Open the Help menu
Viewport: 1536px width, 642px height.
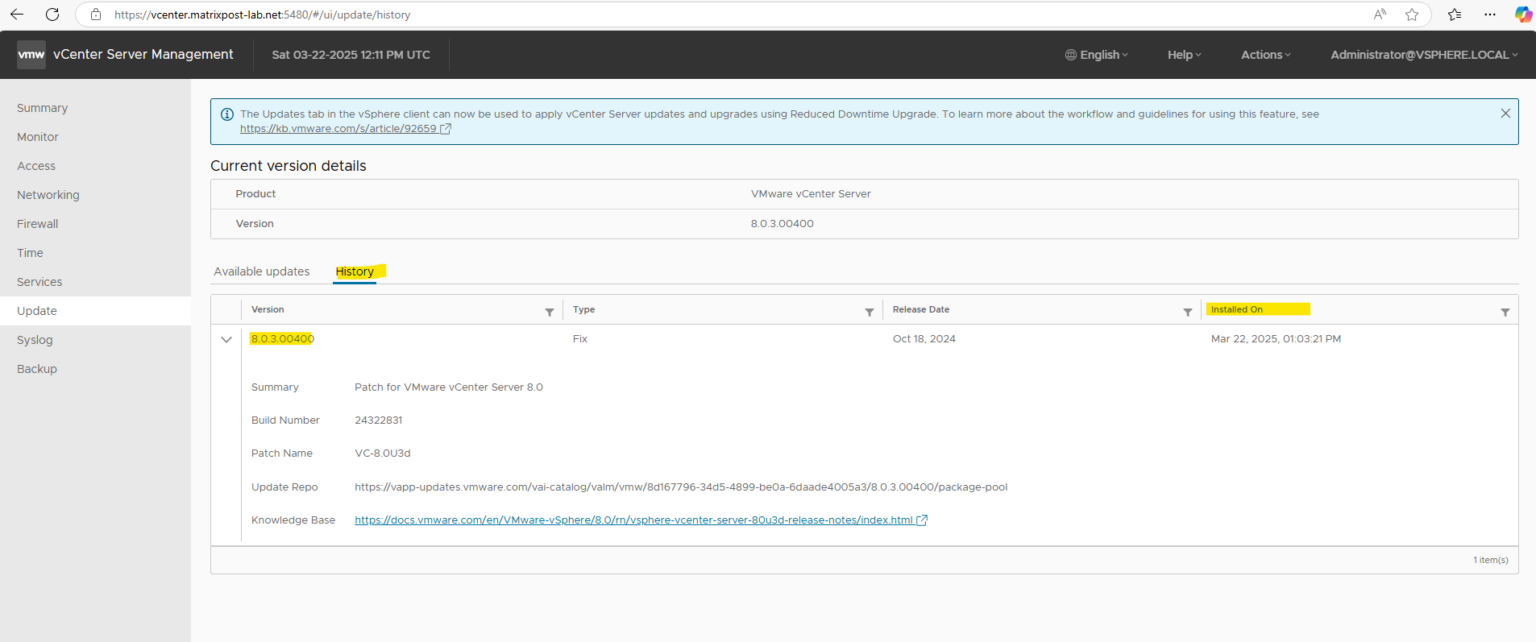[1183, 54]
